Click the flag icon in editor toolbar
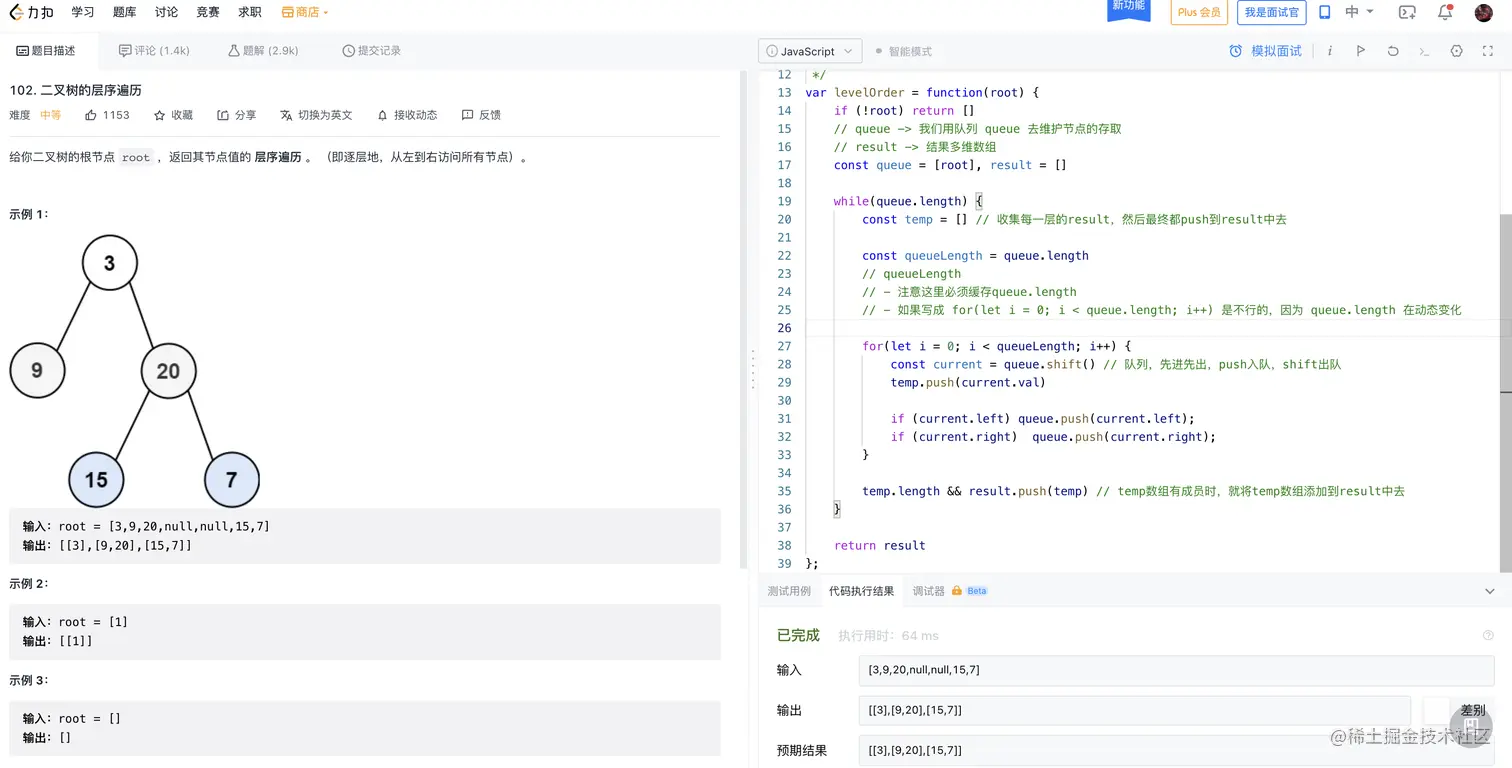 [1360, 51]
